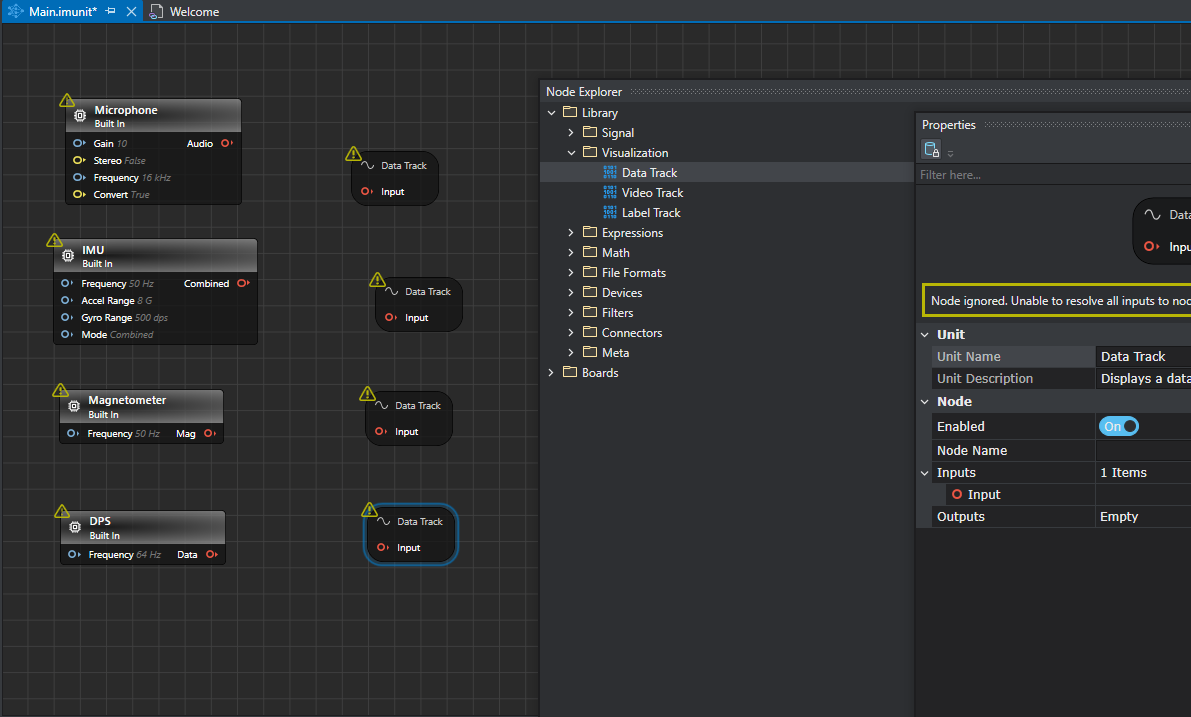Expand the Devices folder

point(571,292)
